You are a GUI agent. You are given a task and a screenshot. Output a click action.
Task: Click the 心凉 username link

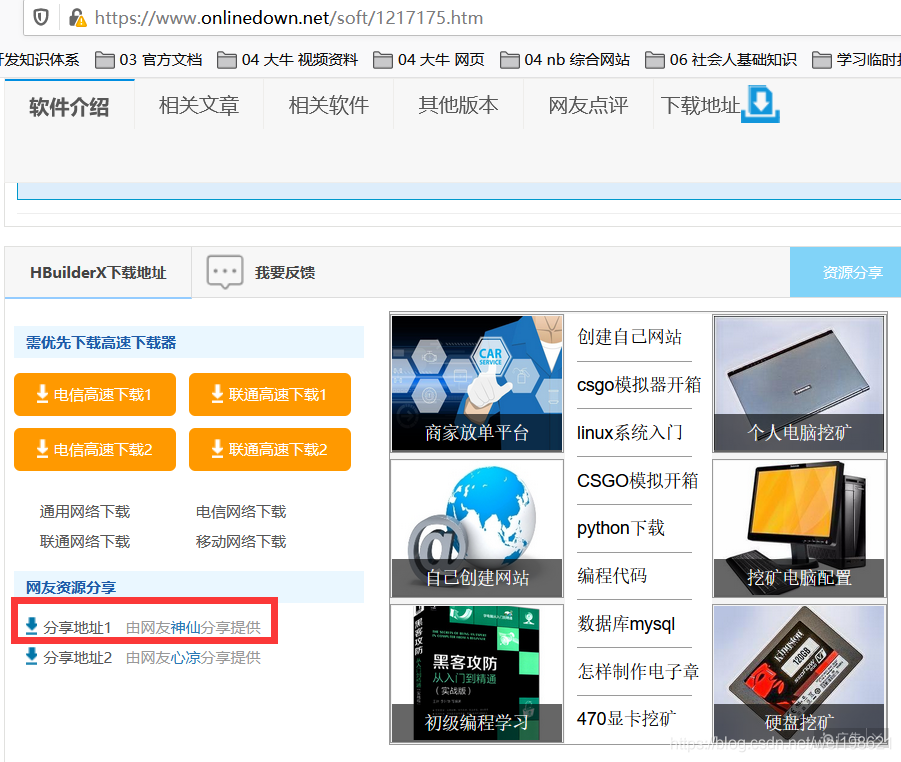point(186,657)
